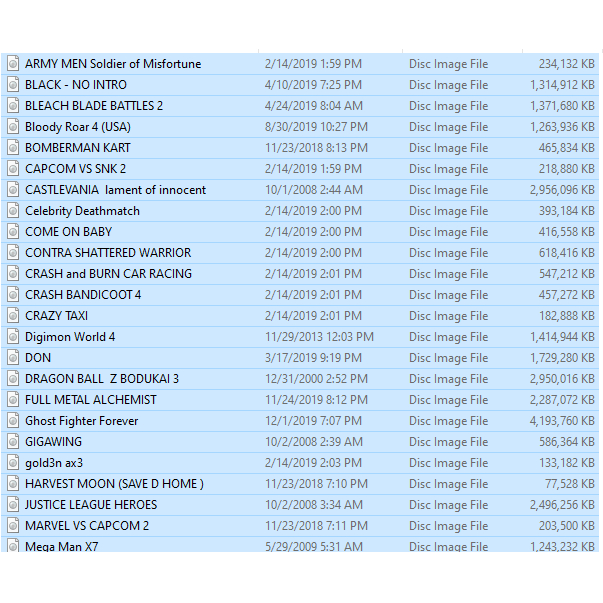Click the disc icon beside GIGAWING
Screen dimensions: 603x603
pyautogui.click(x=13, y=442)
